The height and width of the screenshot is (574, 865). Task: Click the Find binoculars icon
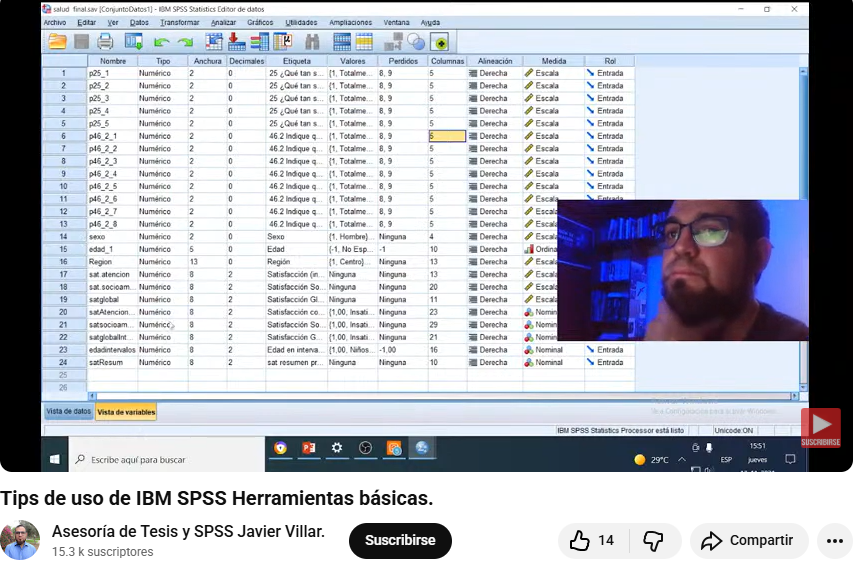[x=312, y=42]
